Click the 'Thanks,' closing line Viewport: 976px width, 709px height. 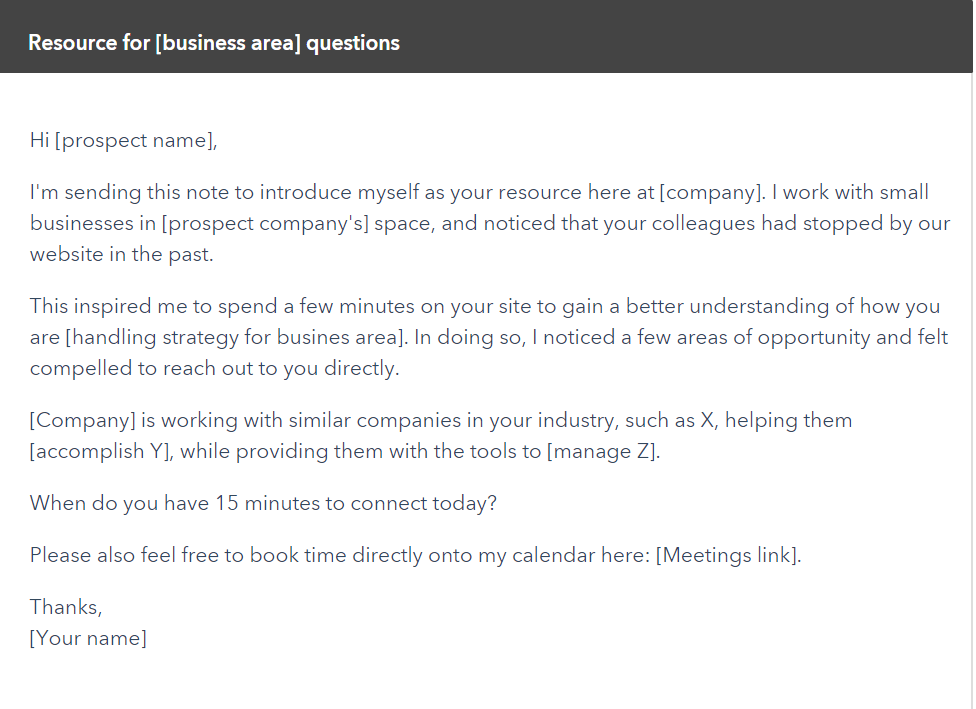pyautogui.click(x=66, y=607)
